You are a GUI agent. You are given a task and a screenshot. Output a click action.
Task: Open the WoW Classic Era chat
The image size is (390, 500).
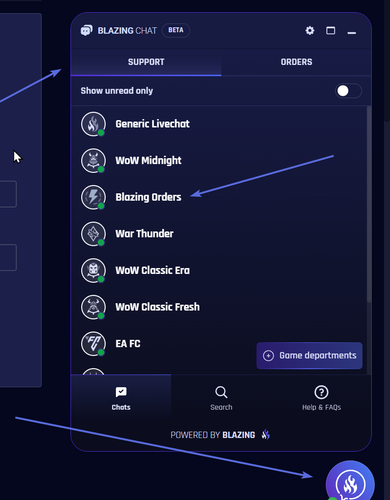(219, 271)
